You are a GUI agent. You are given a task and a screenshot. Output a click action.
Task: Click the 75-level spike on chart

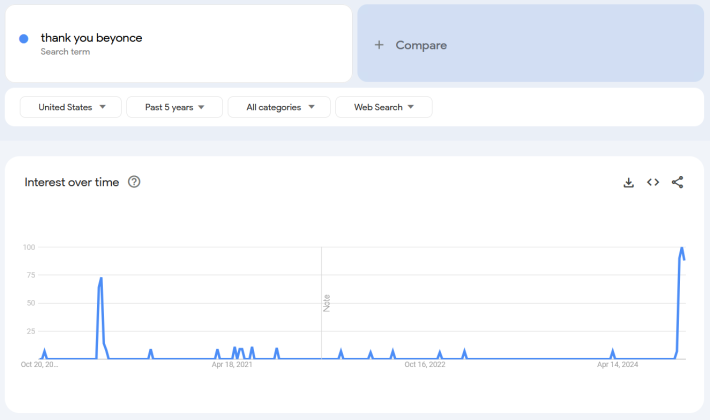pos(101,278)
